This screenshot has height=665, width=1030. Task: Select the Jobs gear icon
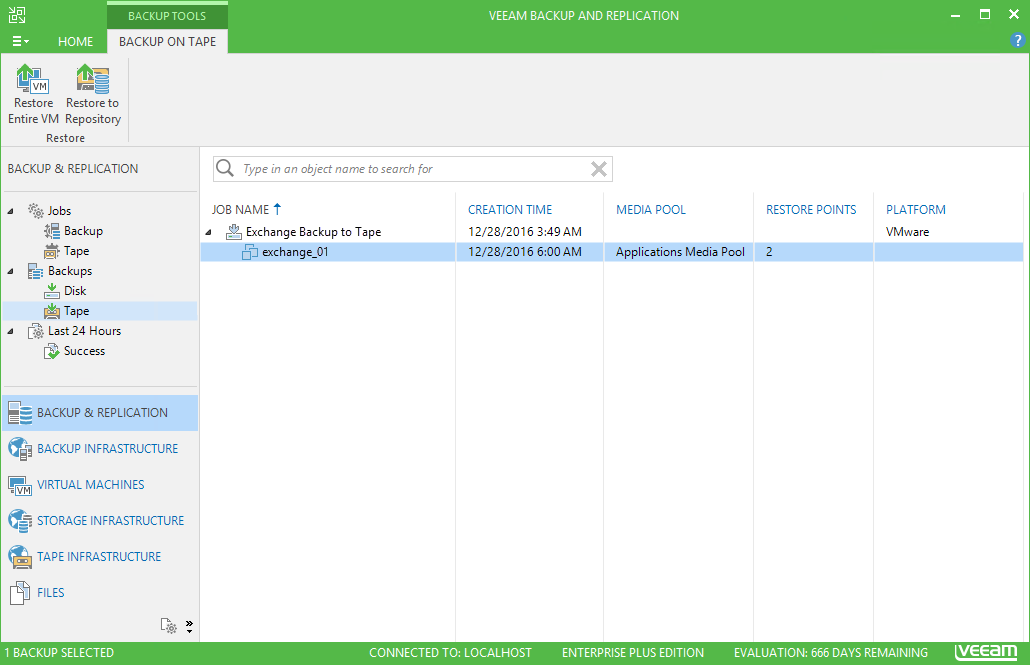tap(35, 210)
